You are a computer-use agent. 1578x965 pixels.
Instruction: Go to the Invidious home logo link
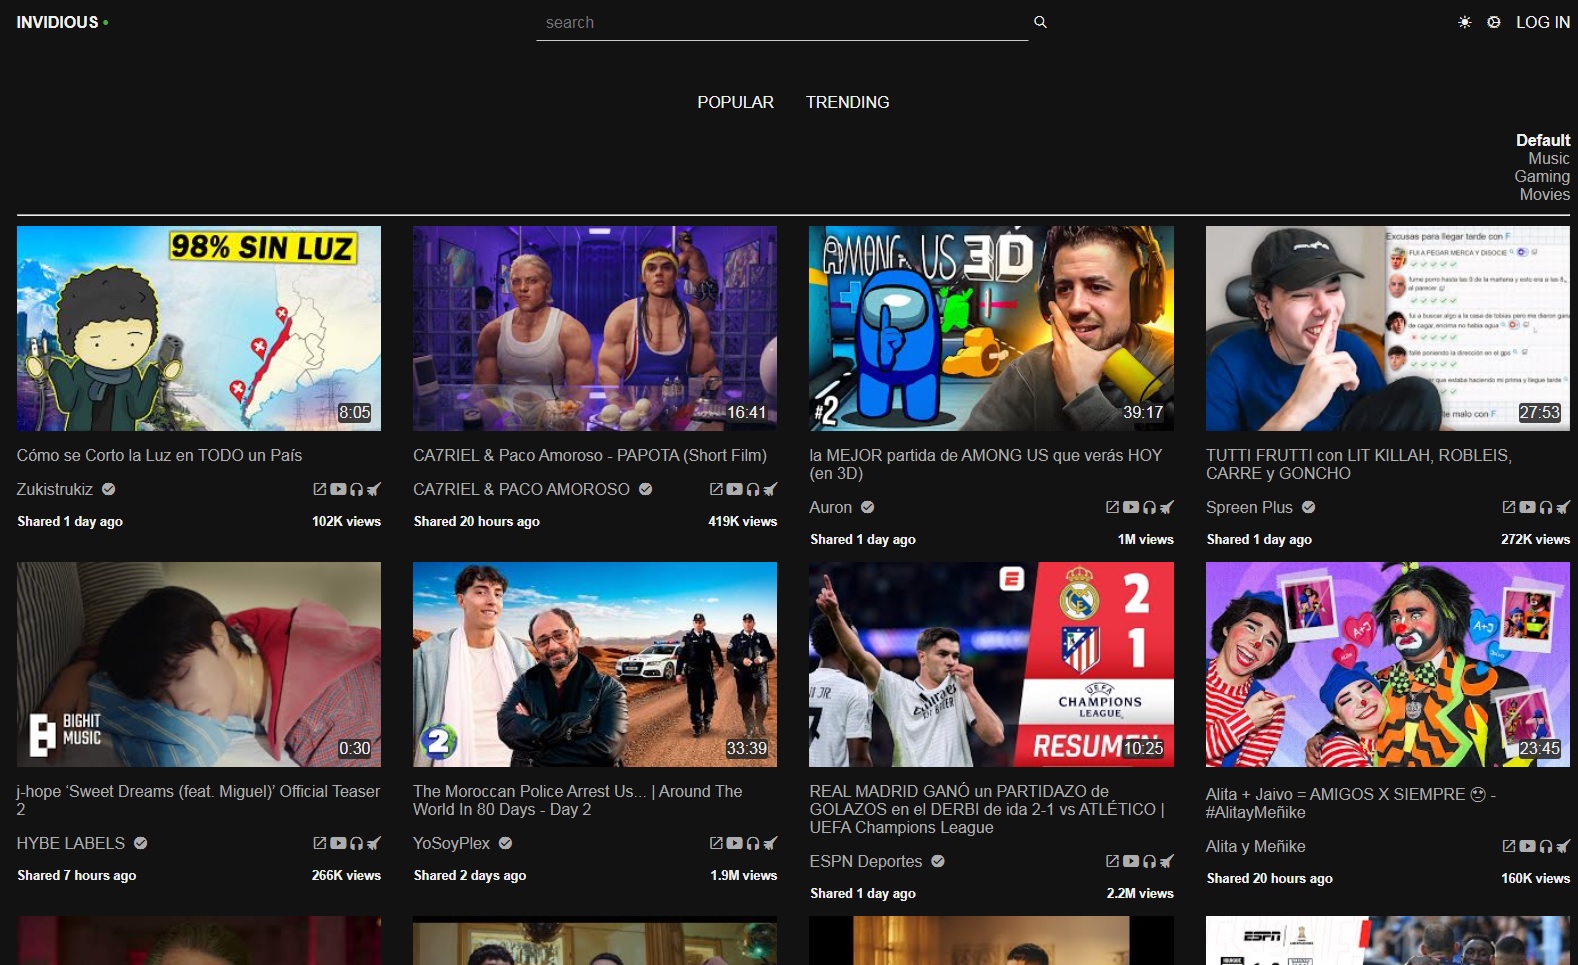click(57, 22)
